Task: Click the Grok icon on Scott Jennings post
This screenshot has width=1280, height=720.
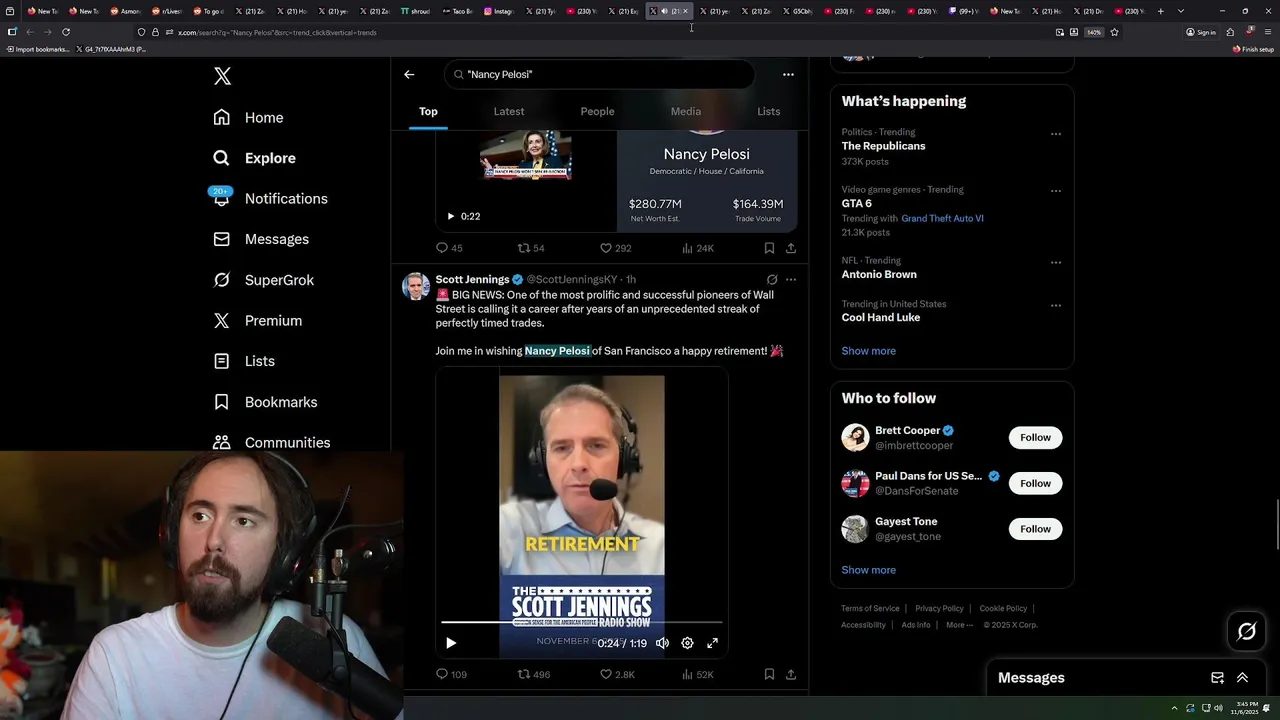Action: point(772,280)
